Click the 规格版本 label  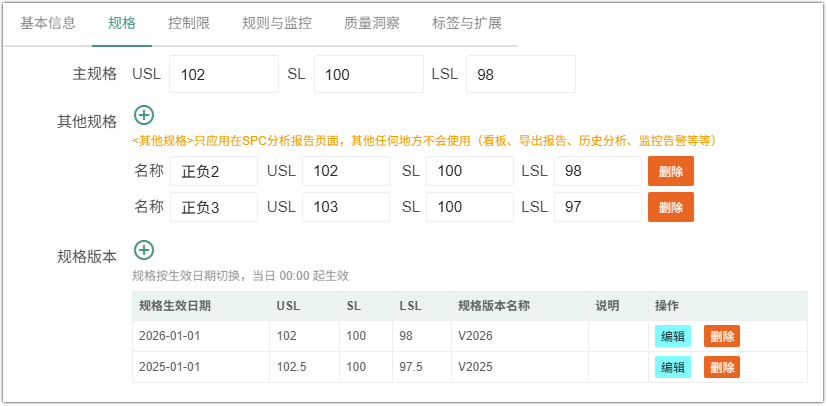click(87, 257)
